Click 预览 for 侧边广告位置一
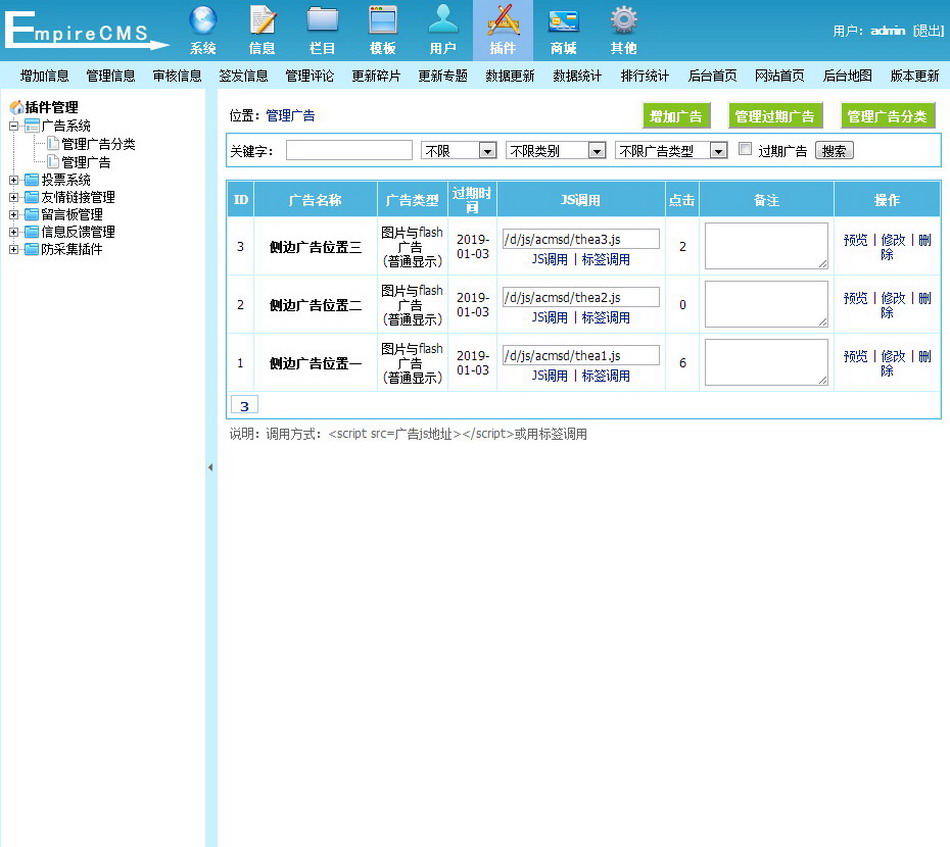 pyautogui.click(x=855, y=356)
